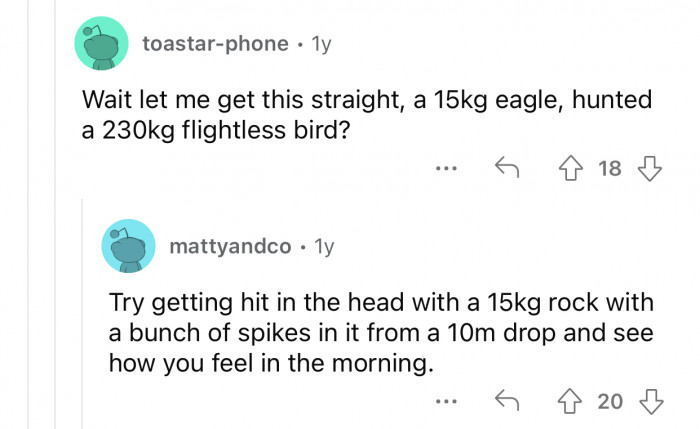Image resolution: width=700 pixels, height=429 pixels.
Task: Upvote toastar-phone's eagle comment
Action: 572,169
